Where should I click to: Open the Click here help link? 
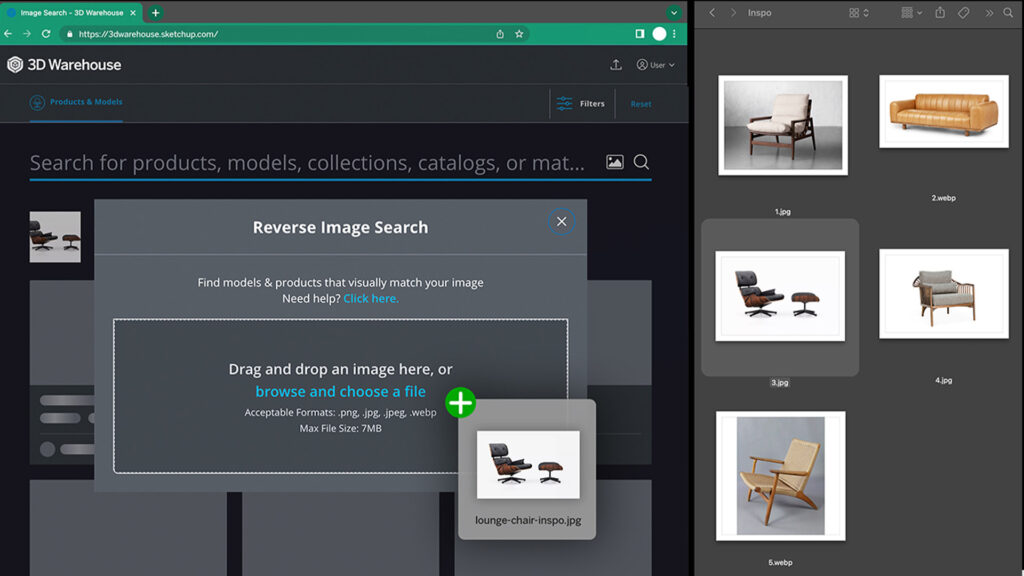[371, 298]
